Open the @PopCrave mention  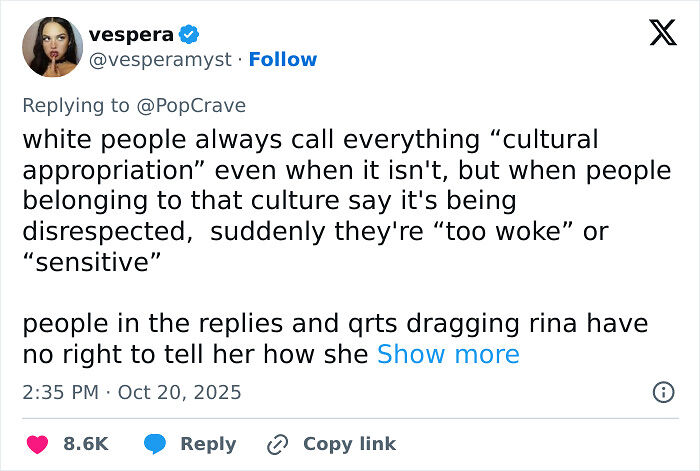coord(191,105)
